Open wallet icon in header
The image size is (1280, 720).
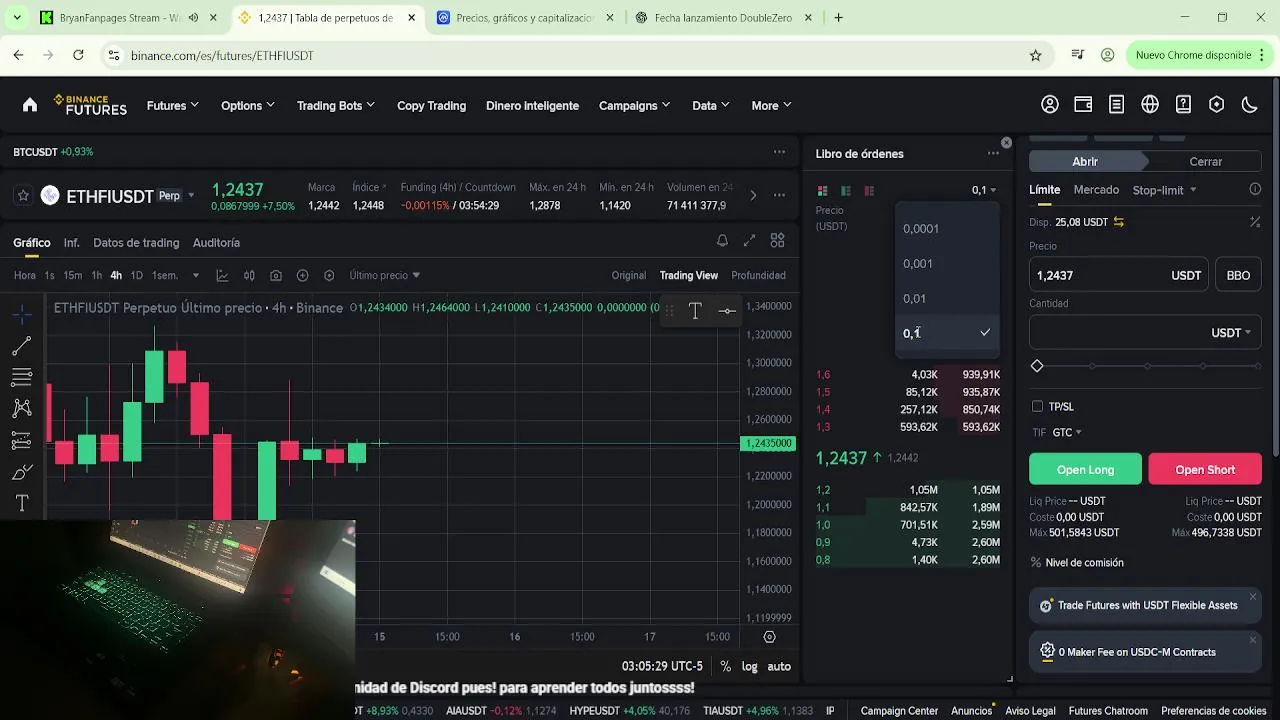(x=1083, y=105)
